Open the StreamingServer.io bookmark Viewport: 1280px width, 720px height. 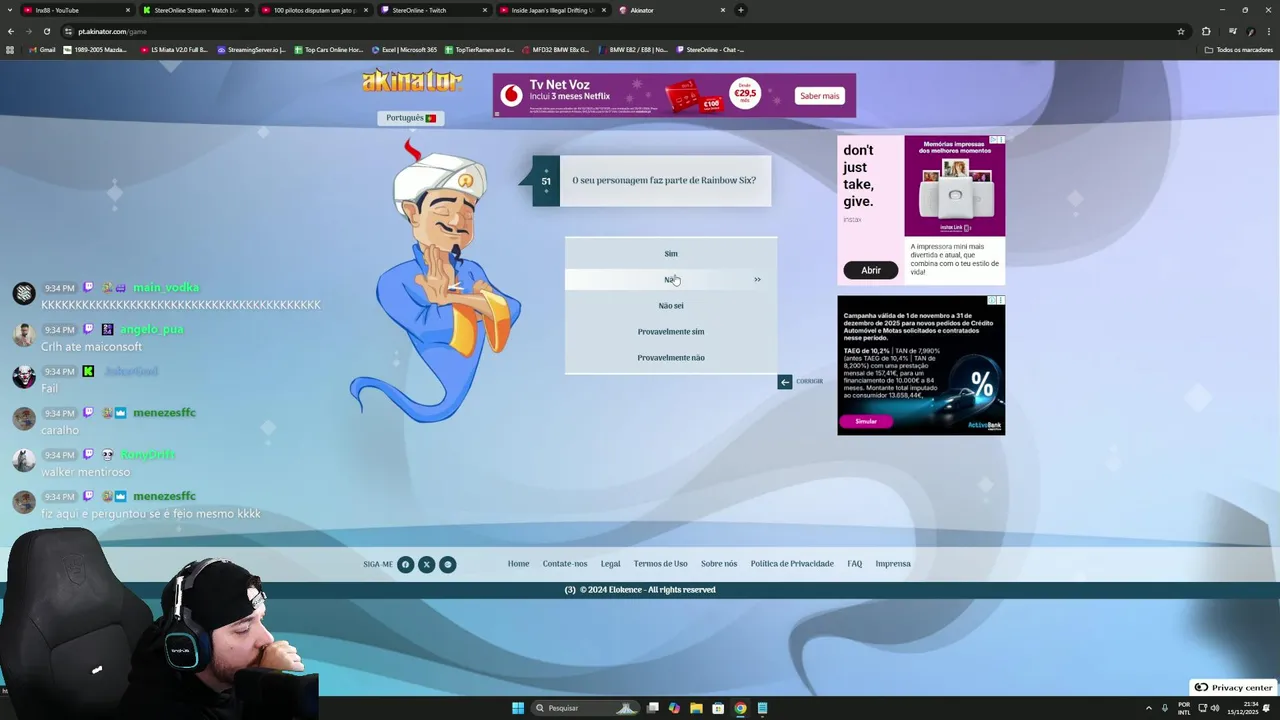coord(252,49)
